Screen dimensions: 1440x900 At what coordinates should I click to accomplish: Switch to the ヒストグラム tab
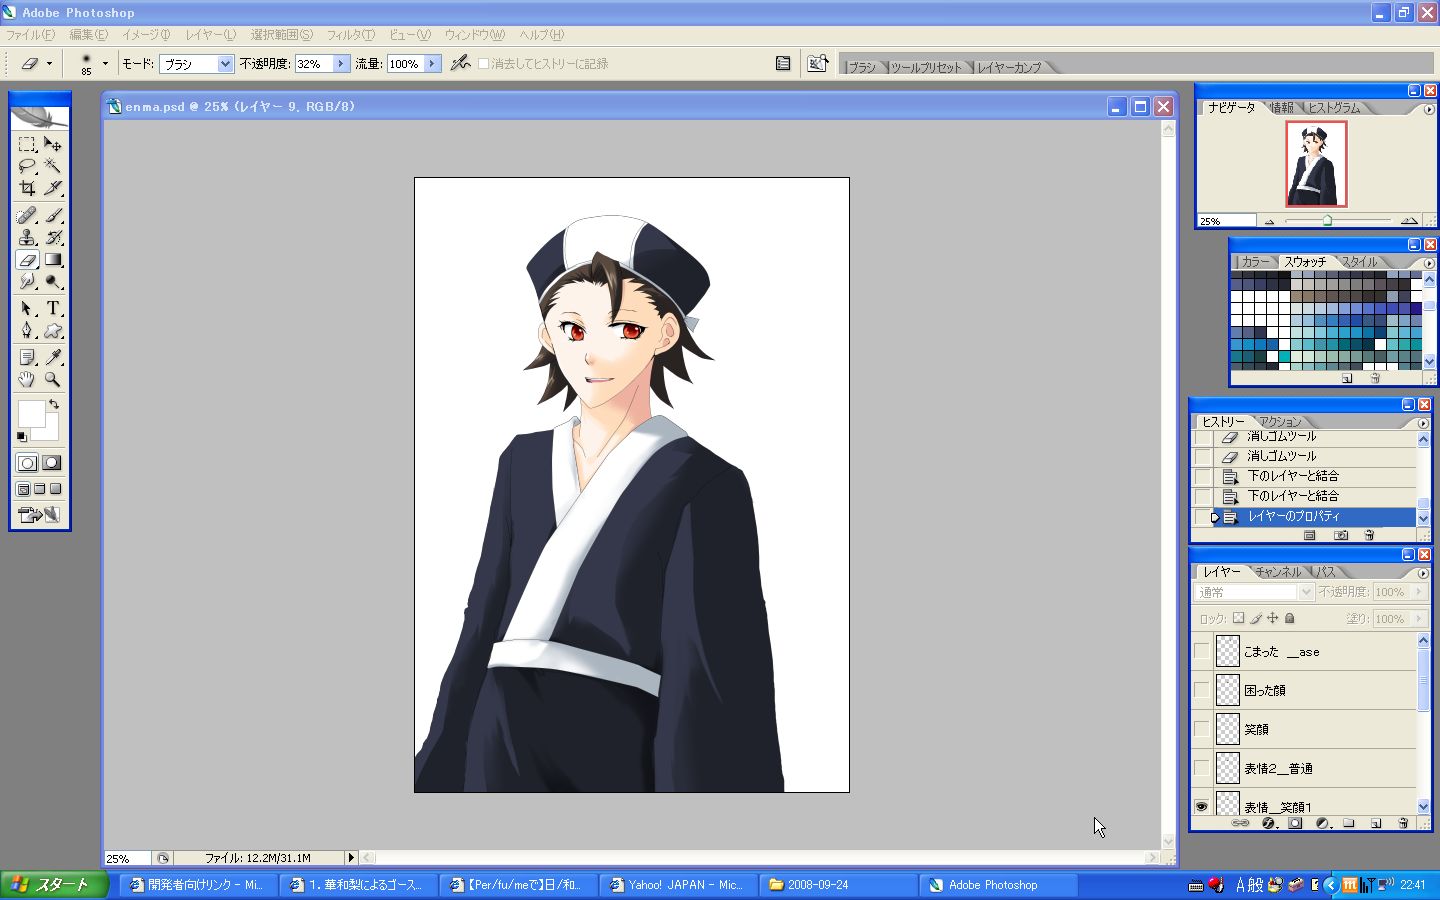(1334, 108)
